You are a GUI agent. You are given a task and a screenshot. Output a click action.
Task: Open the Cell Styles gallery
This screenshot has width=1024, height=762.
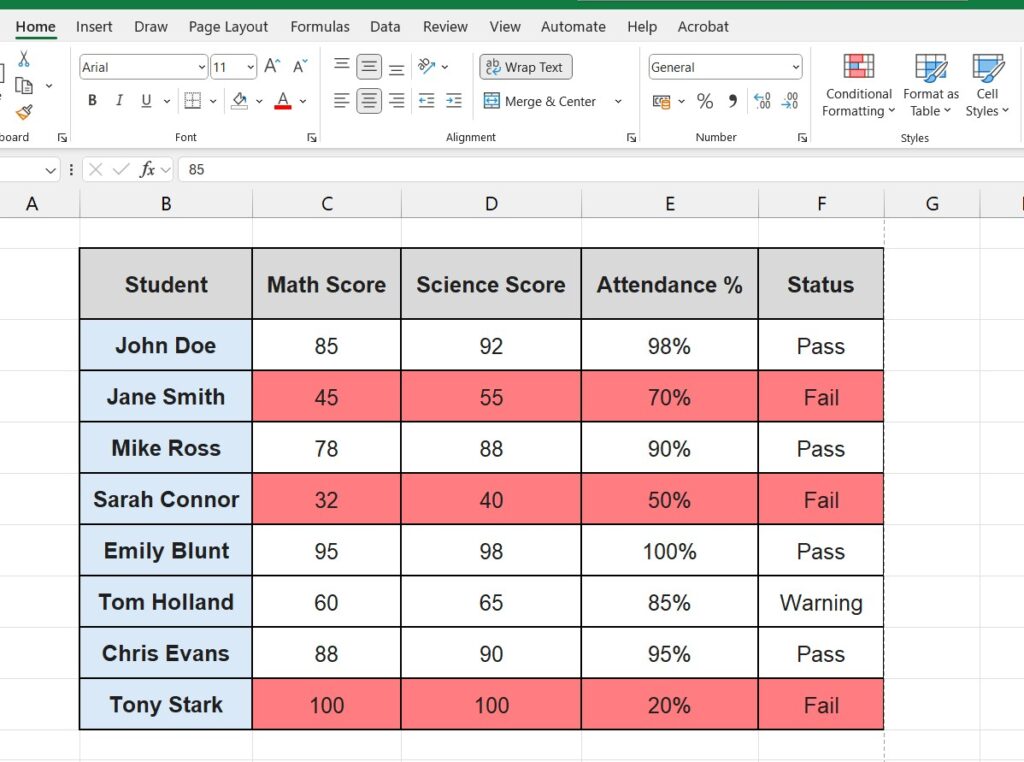tap(987, 85)
